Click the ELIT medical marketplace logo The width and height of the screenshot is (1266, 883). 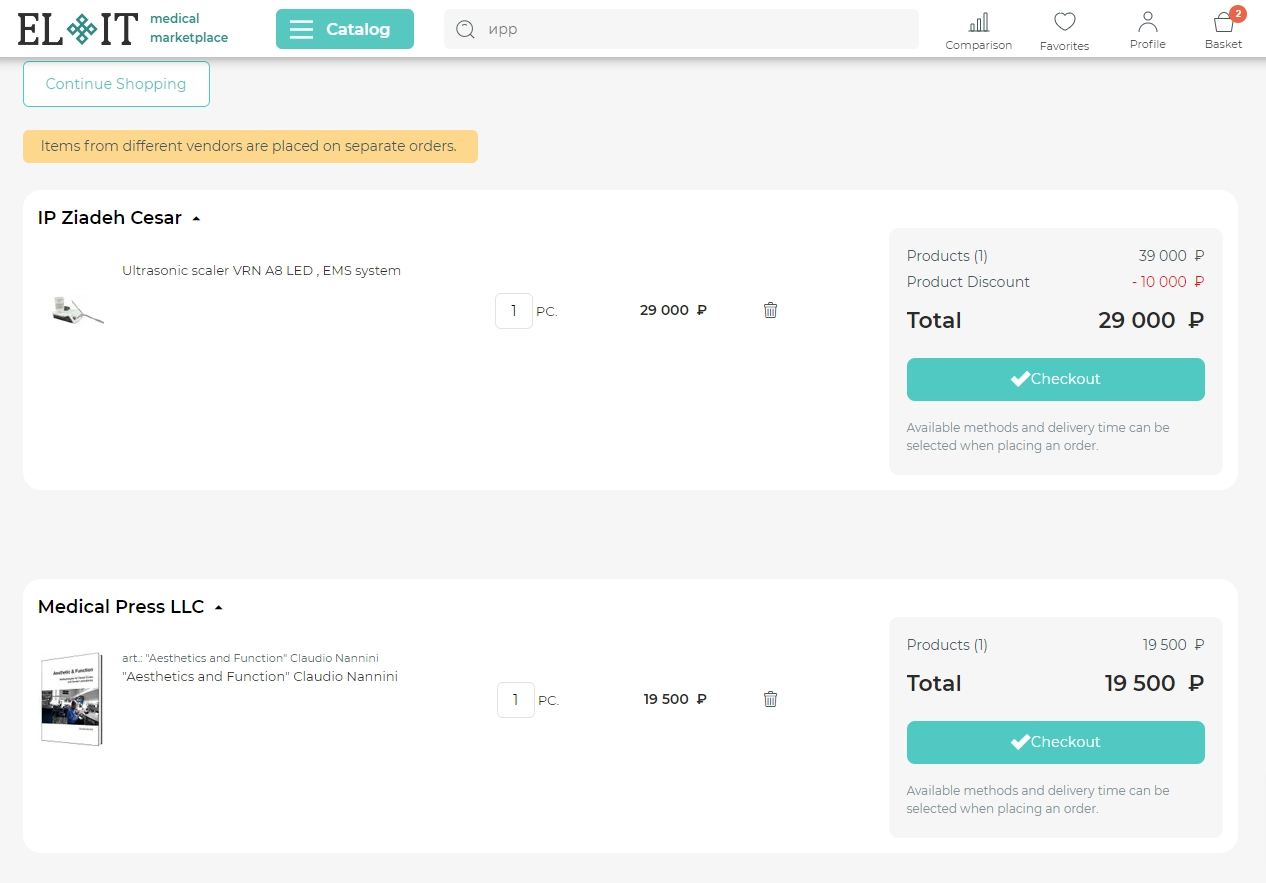(123, 29)
